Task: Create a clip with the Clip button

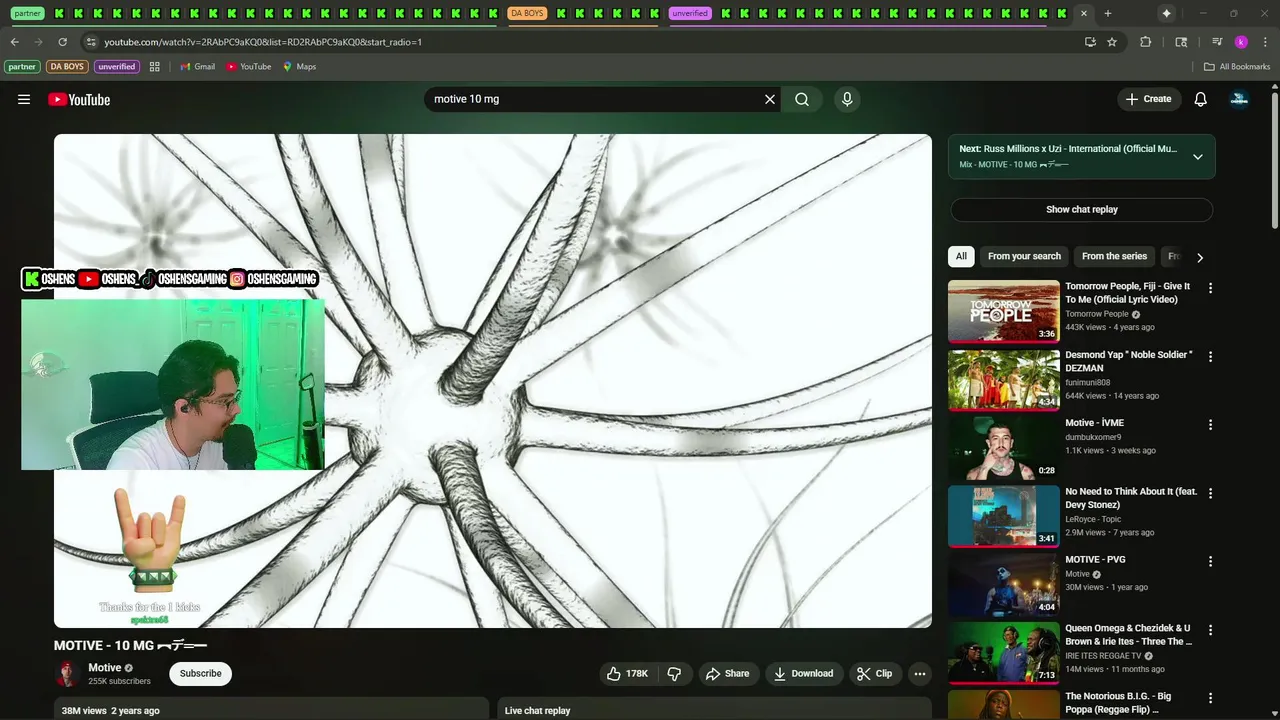Action: tap(874, 674)
